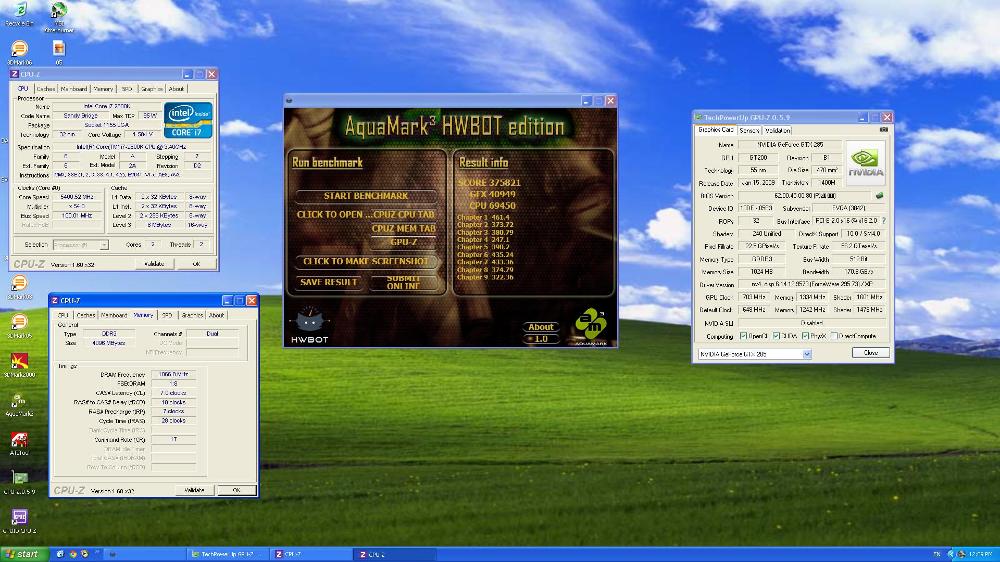Click the CPUZ MEM TAB button in AquaMark
Image resolution: width=1000 pixels, height=562 pixels.
404,228
